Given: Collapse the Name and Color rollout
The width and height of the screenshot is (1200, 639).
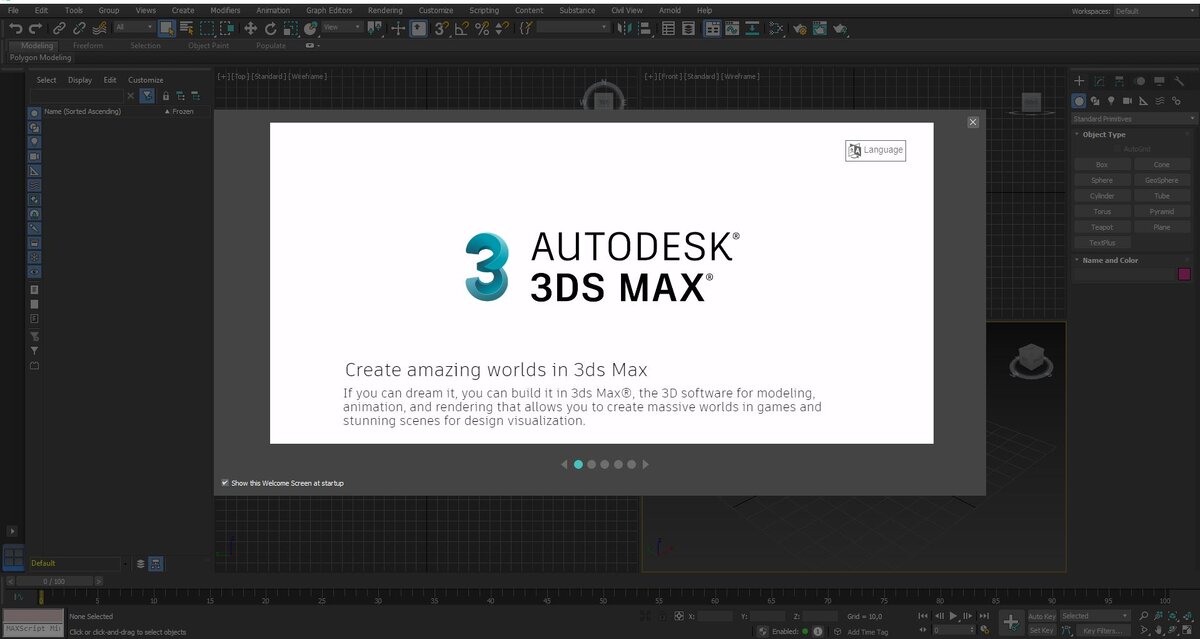Looking at the screenshot, I should [1109, 260].
